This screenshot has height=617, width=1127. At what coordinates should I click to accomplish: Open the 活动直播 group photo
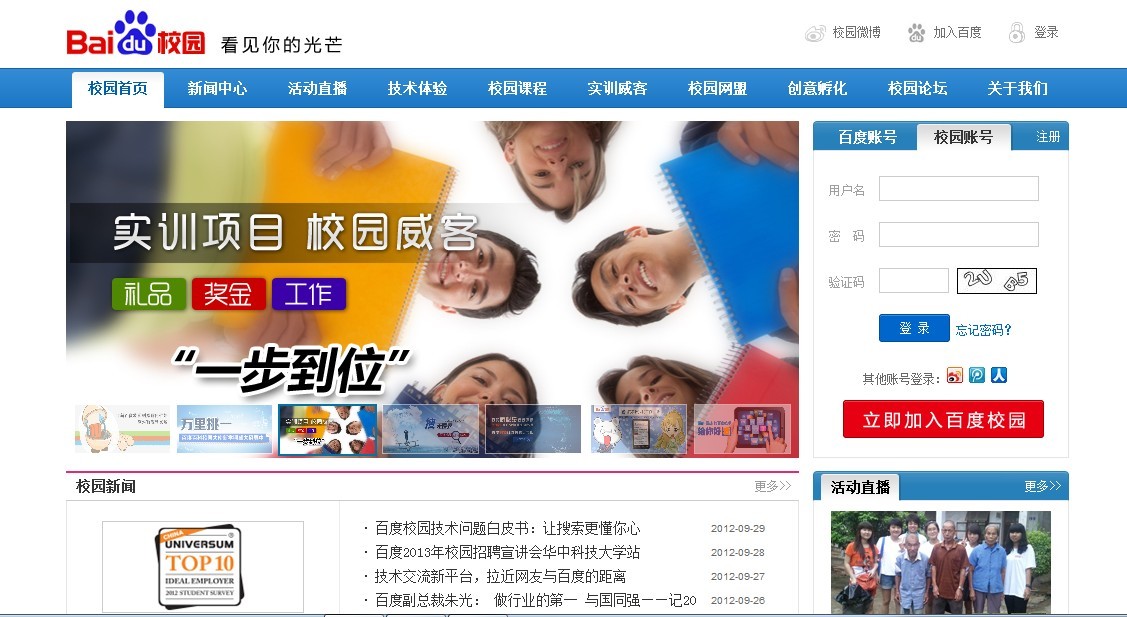click(941, 562)
